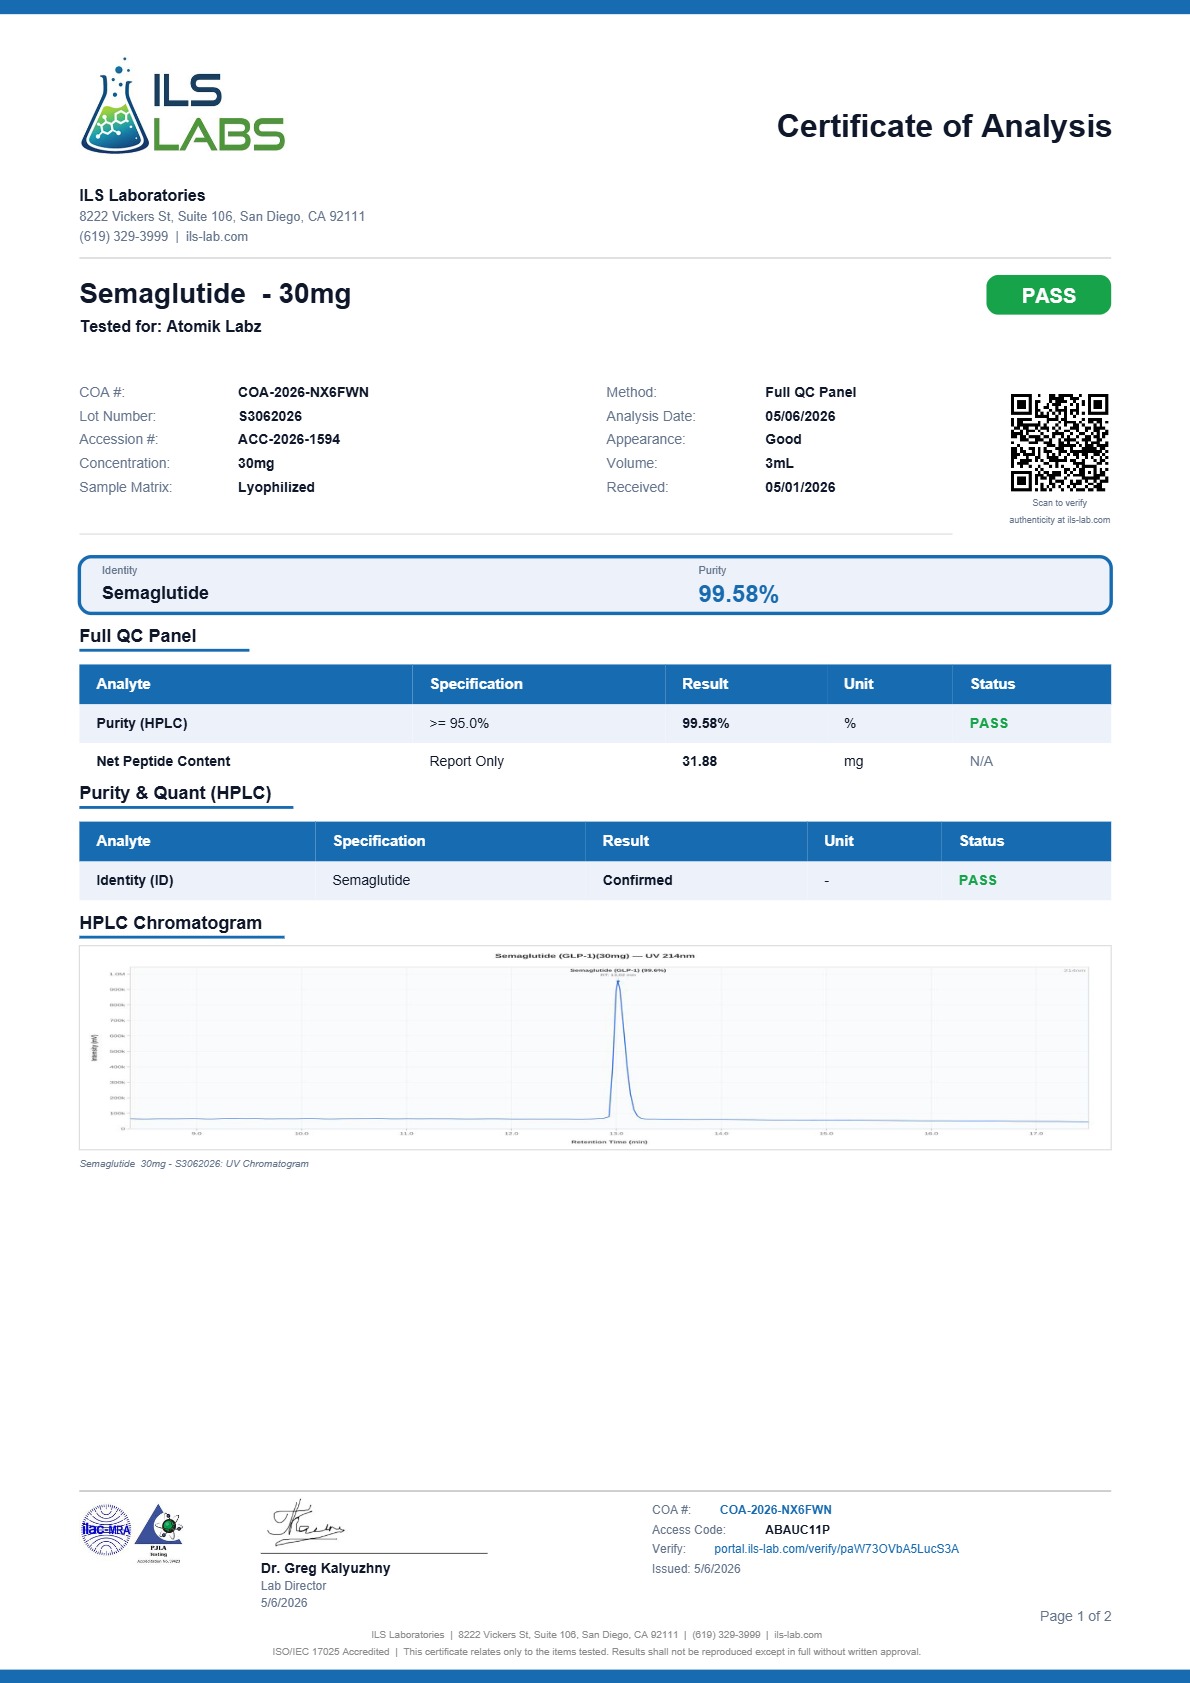Click the Confirmed result cell
This screenshot has width=1190, height=1683.
pyautogui.click(x=637, y=880)
